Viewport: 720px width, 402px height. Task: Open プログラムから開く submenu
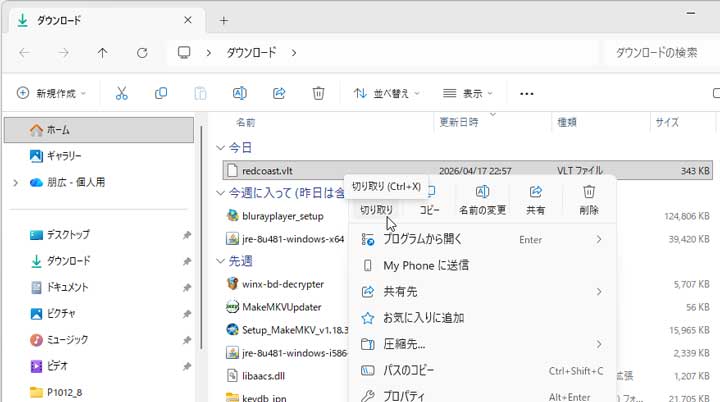482,239
